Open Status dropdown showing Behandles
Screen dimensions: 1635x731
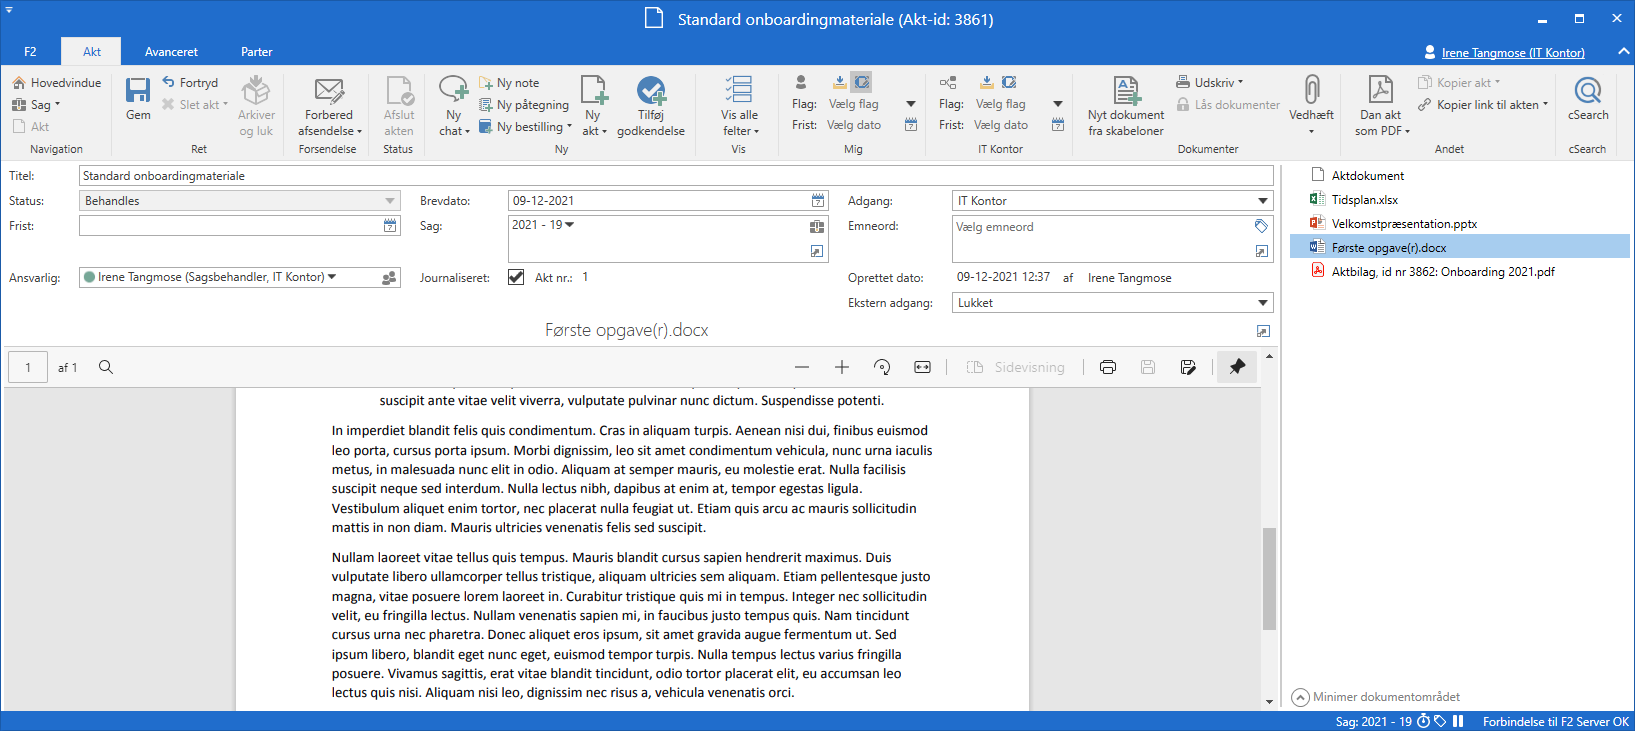240,201
